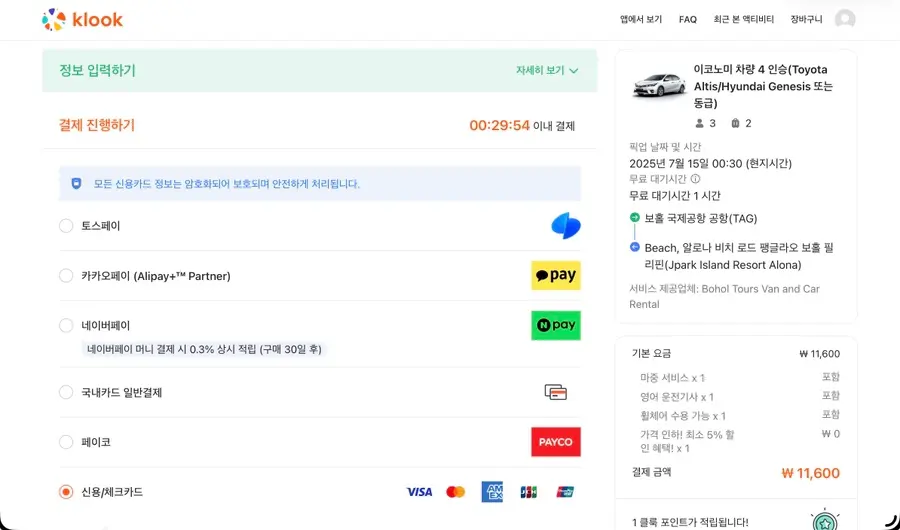The height and width of the screenshot is (530, 900).
Task: Select the 네이버페이 radio option
Action: [66, 326]
